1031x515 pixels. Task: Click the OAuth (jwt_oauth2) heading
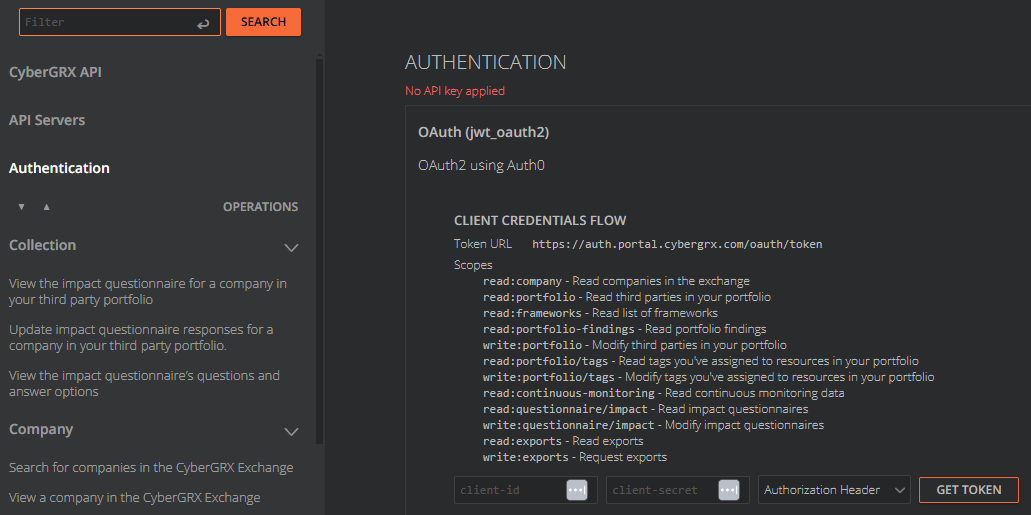tap(484, 133)
